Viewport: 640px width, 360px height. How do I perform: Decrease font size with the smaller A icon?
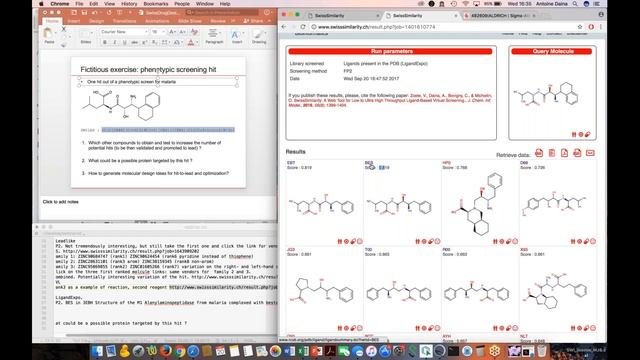[182, 32]
